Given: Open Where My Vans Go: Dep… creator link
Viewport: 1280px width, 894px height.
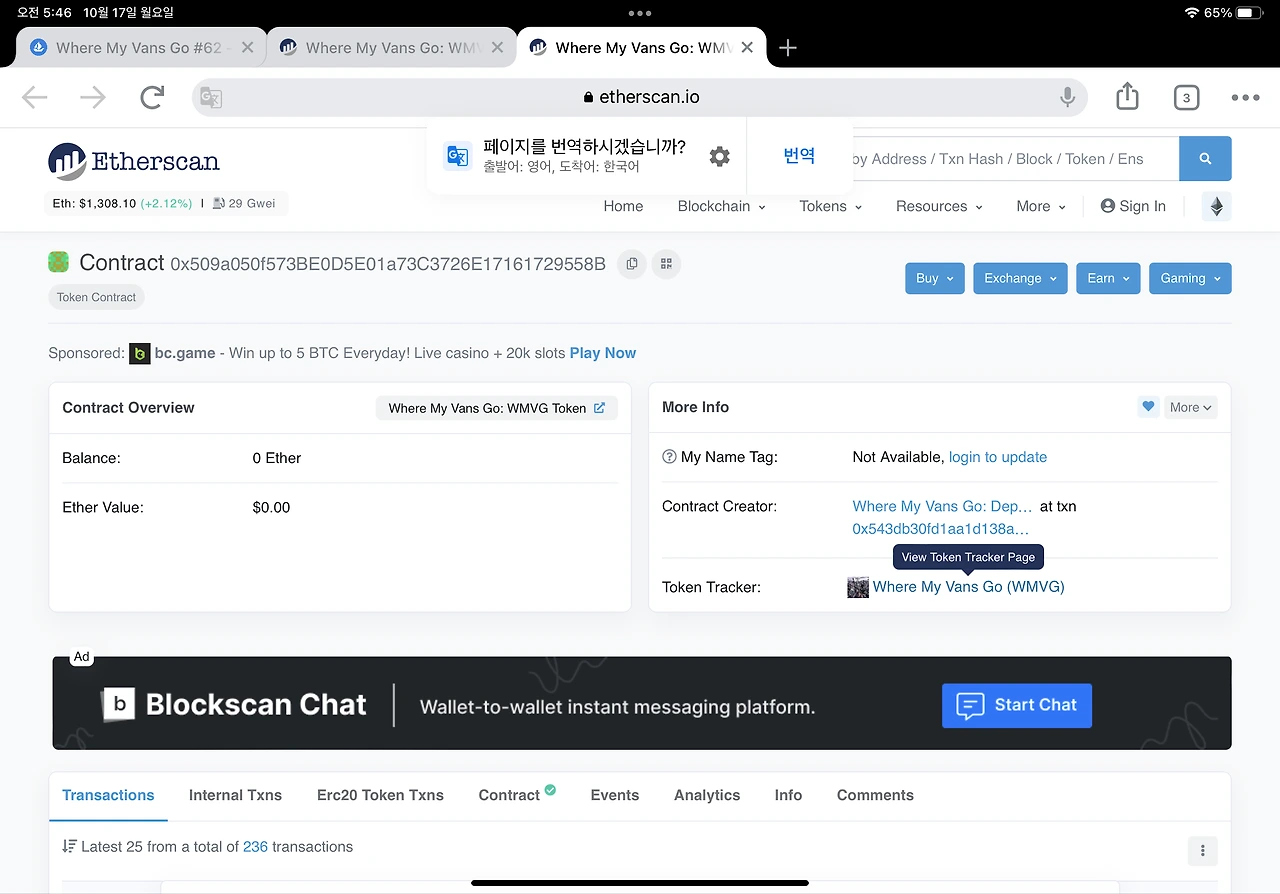Looking at the screenshot, I should click(x=943, y=506).
